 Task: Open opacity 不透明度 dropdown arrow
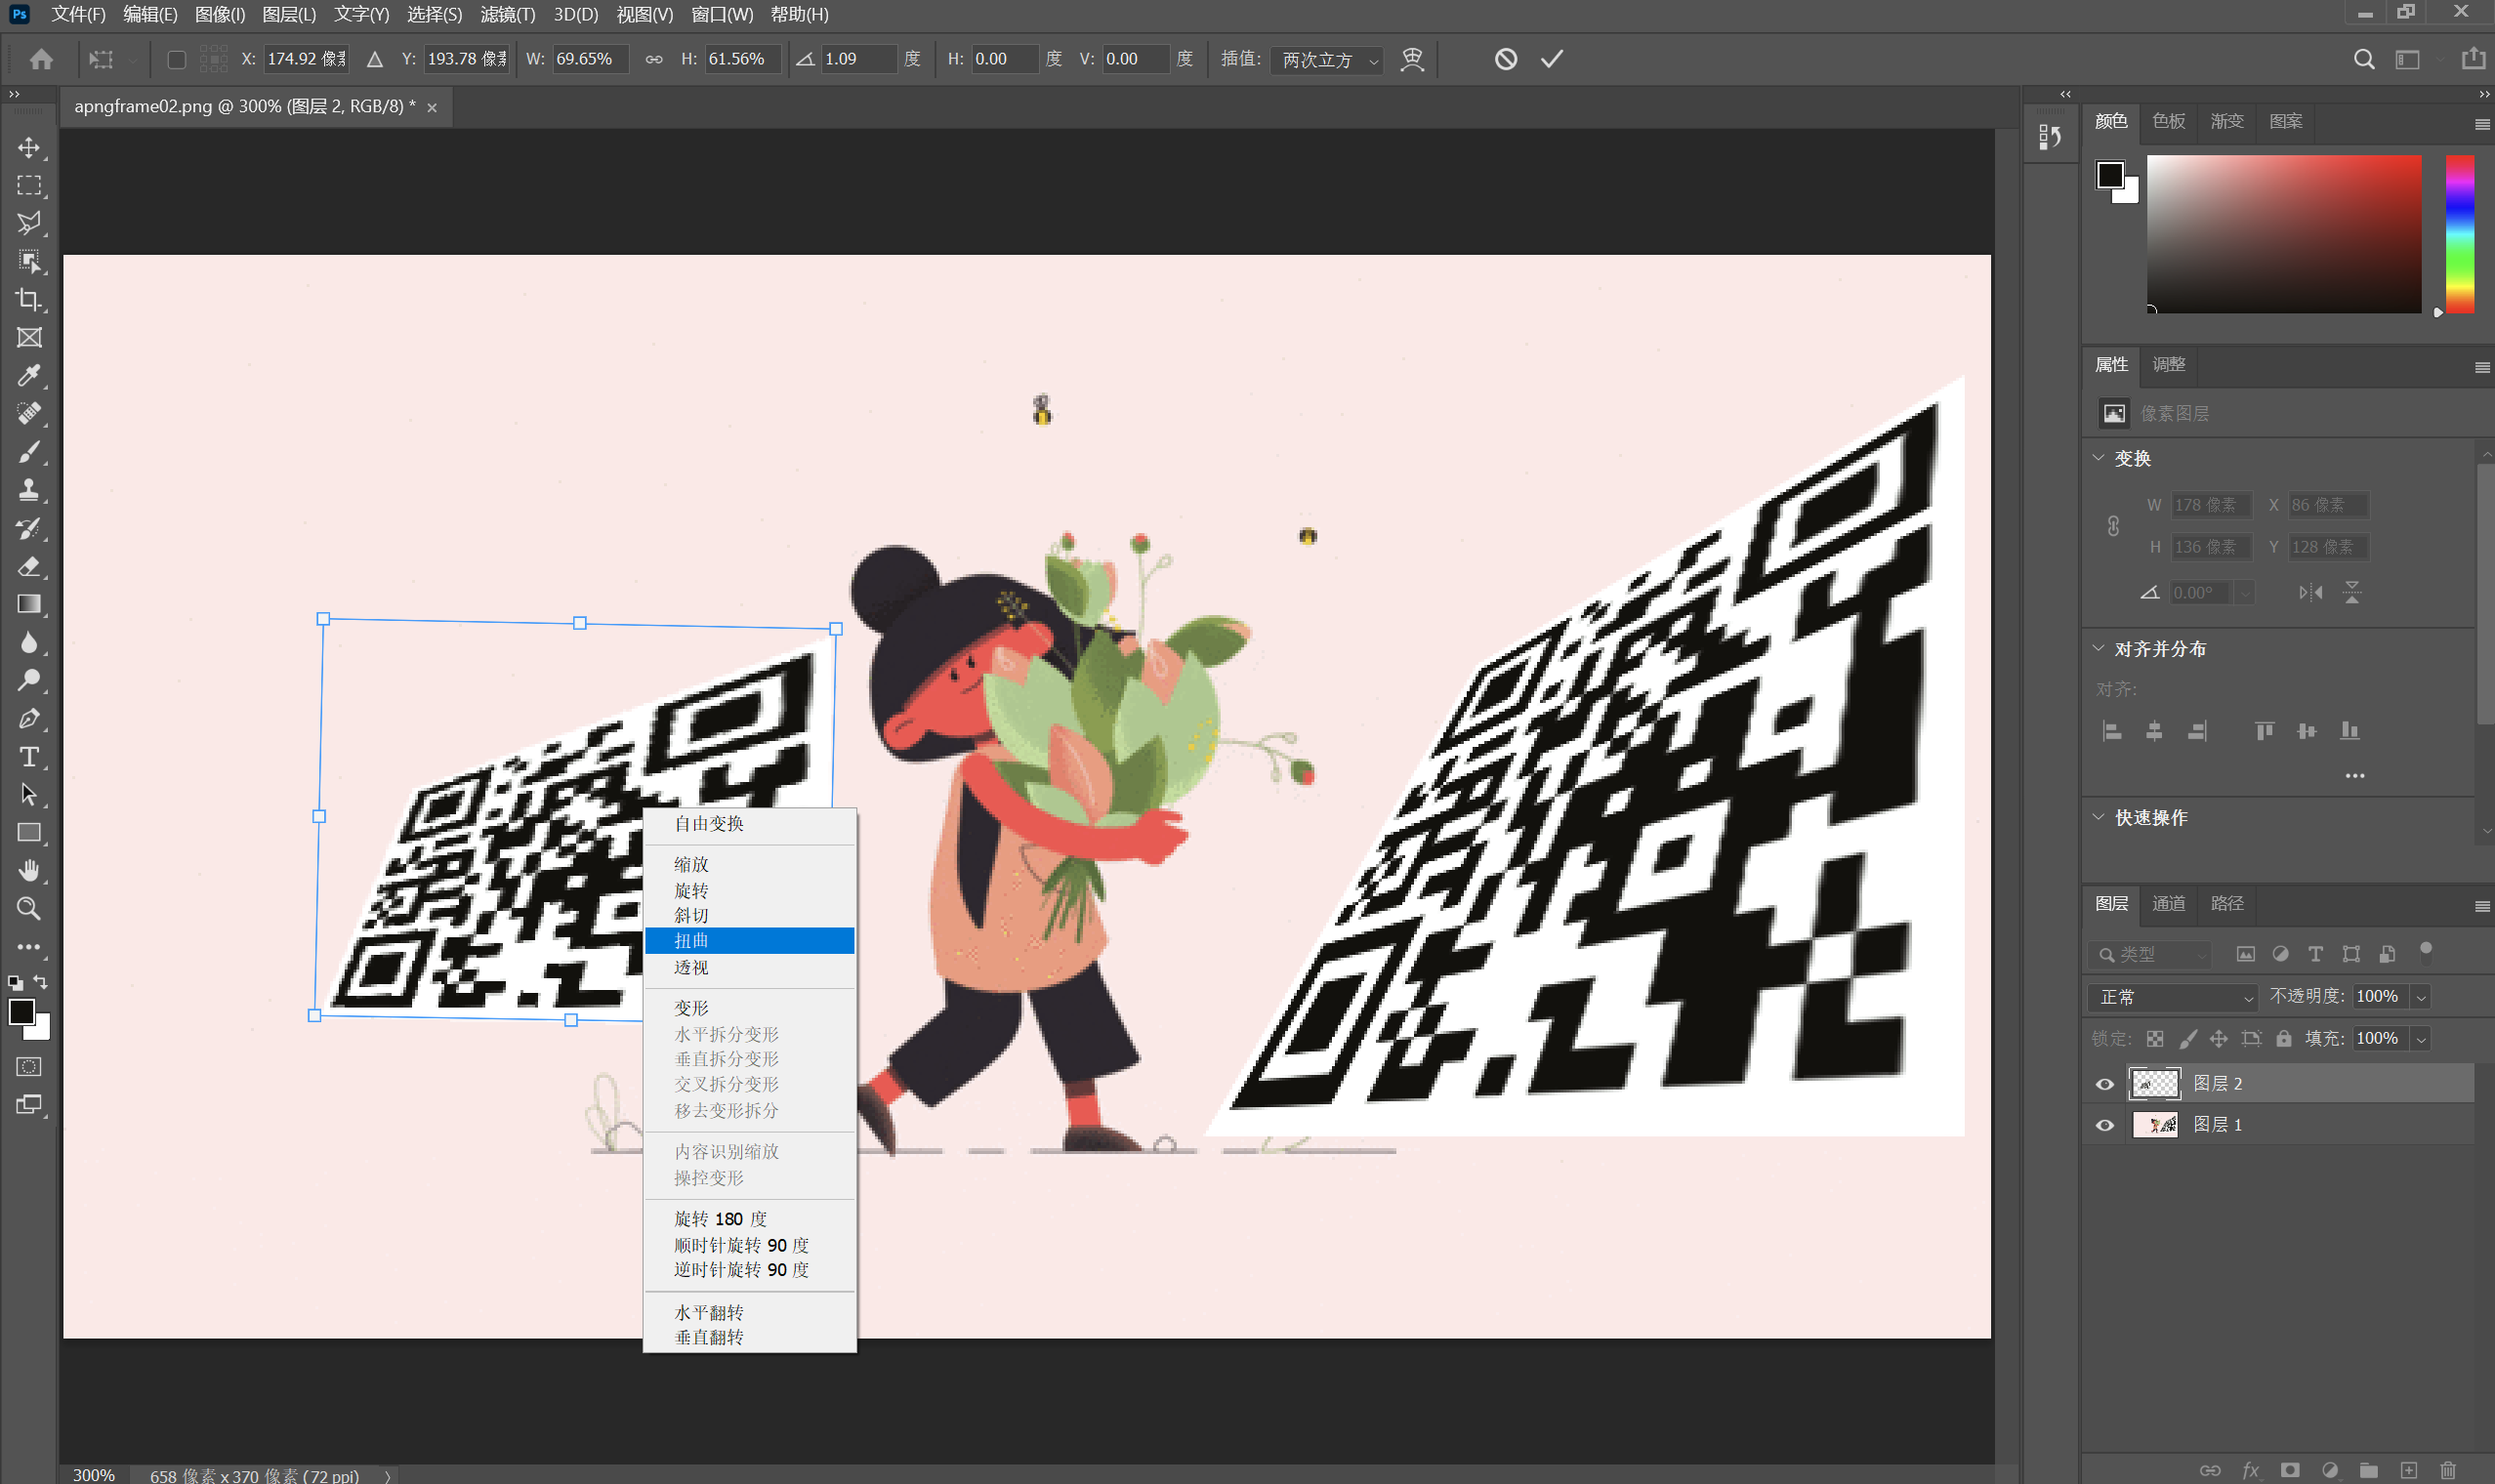pyautogui.click(x=2422, y=997)
